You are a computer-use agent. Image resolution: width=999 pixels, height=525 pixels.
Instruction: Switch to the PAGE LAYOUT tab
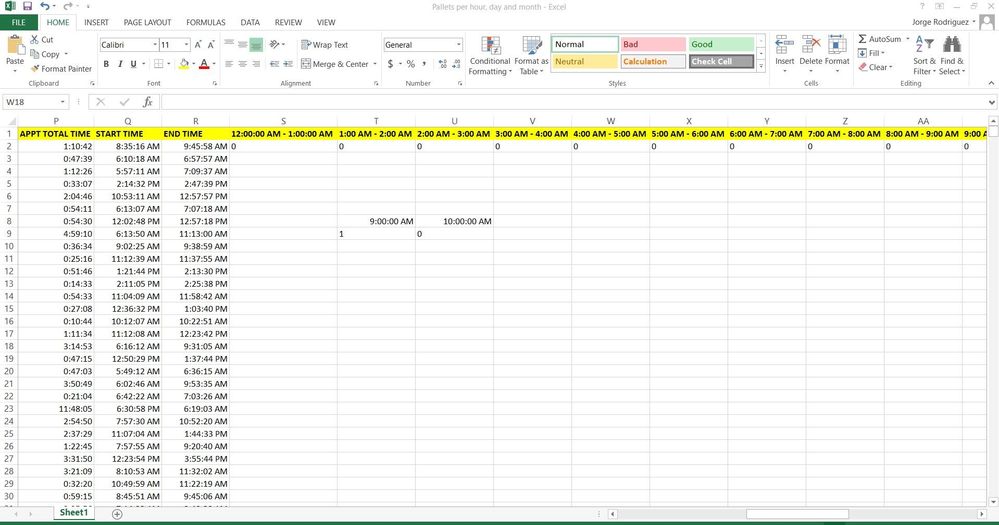(x=147, y=22)
